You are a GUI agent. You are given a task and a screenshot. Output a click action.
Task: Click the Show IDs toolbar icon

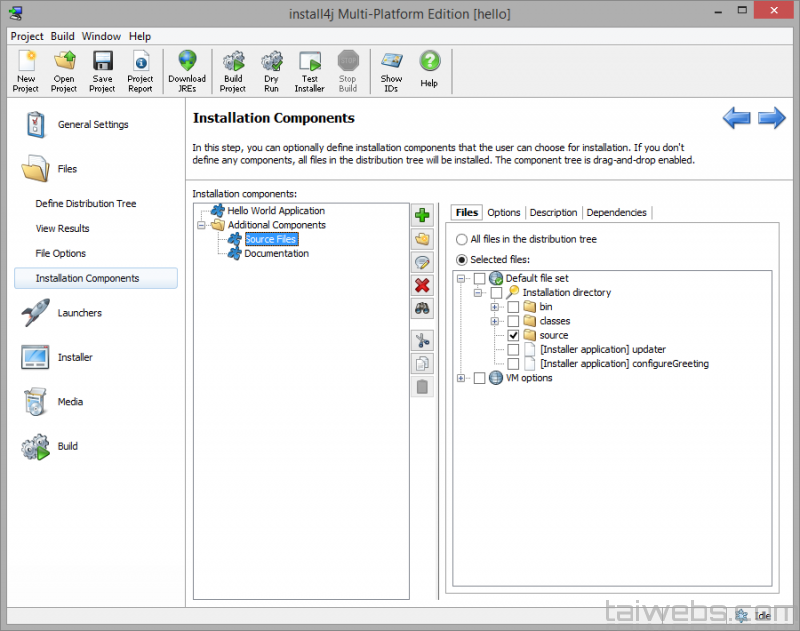[391, 70]
